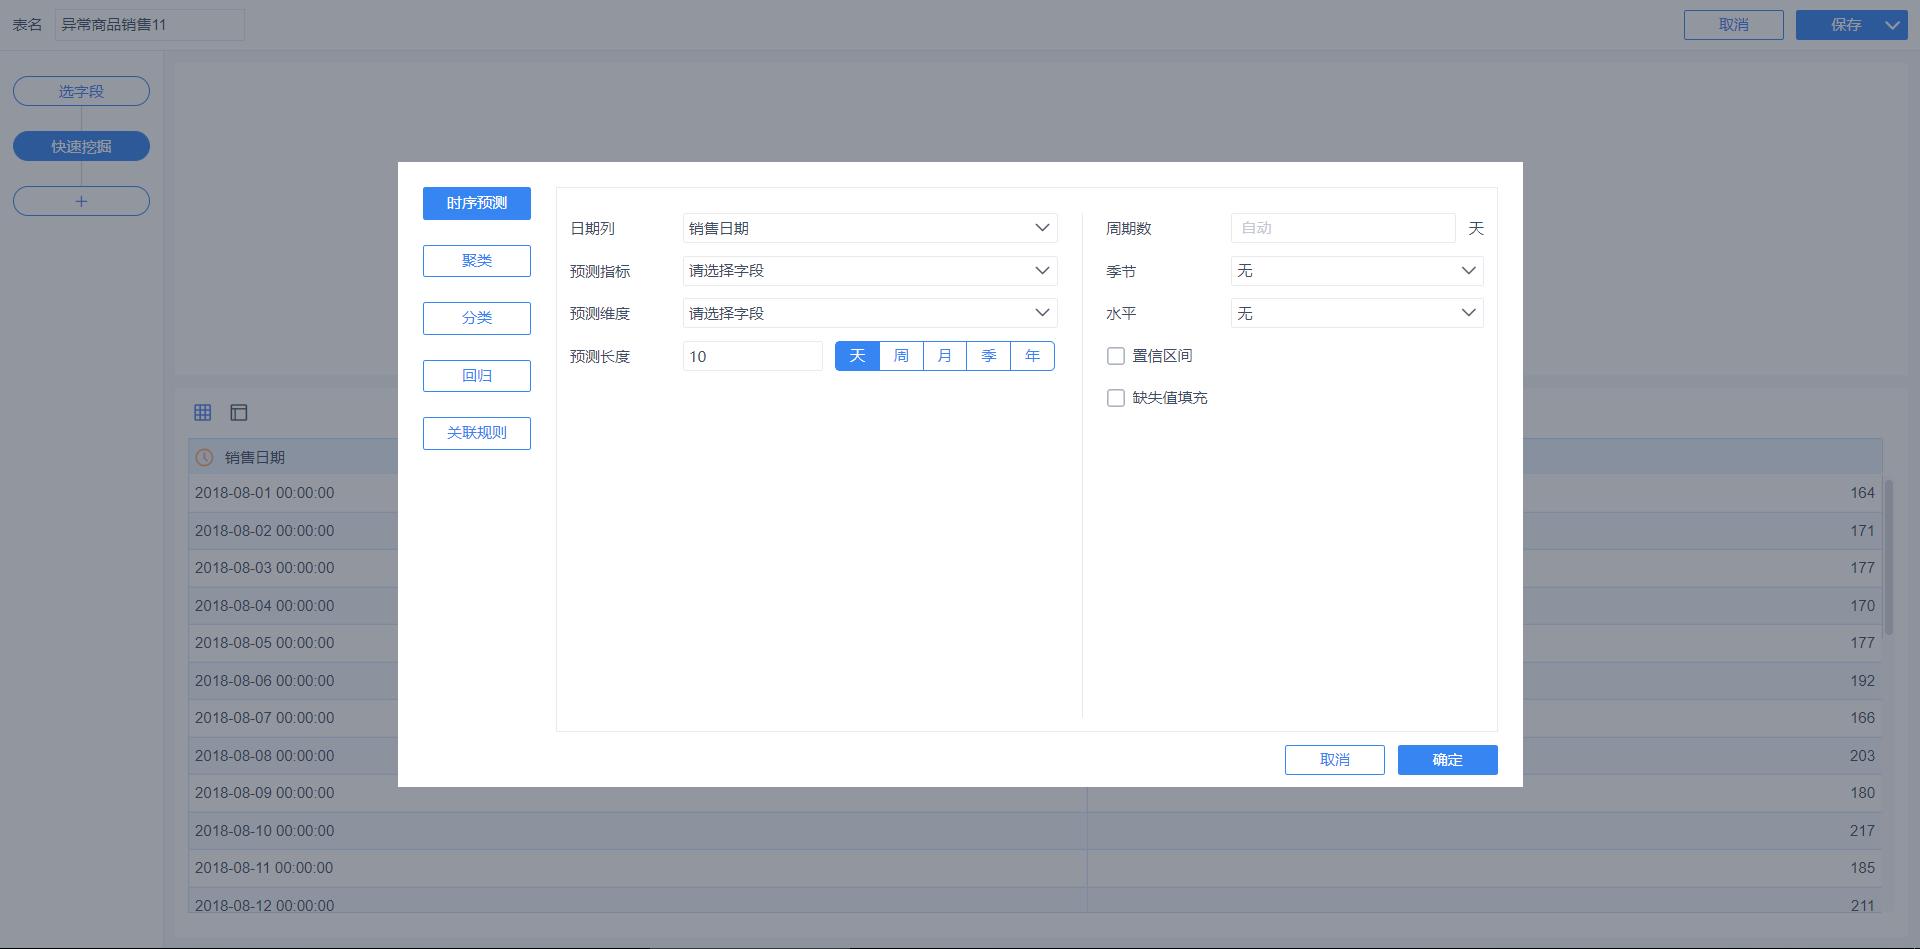Open the 关联规则 association rules panel

(477, 433)
